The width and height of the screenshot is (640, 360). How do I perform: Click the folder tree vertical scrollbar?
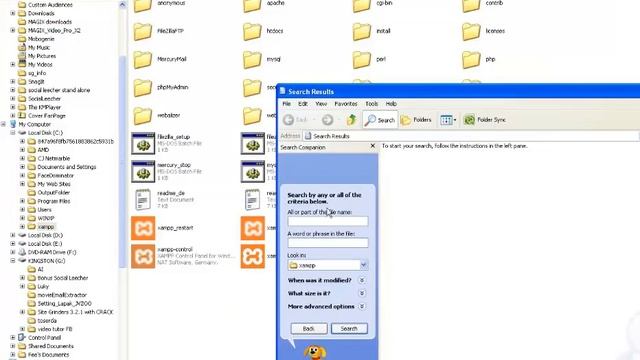coord(122,163)
